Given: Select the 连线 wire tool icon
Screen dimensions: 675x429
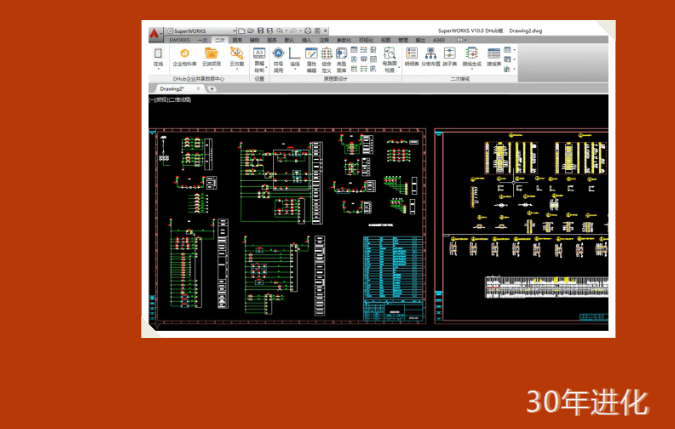Looking at the screenshot, I should click(294, 53).
